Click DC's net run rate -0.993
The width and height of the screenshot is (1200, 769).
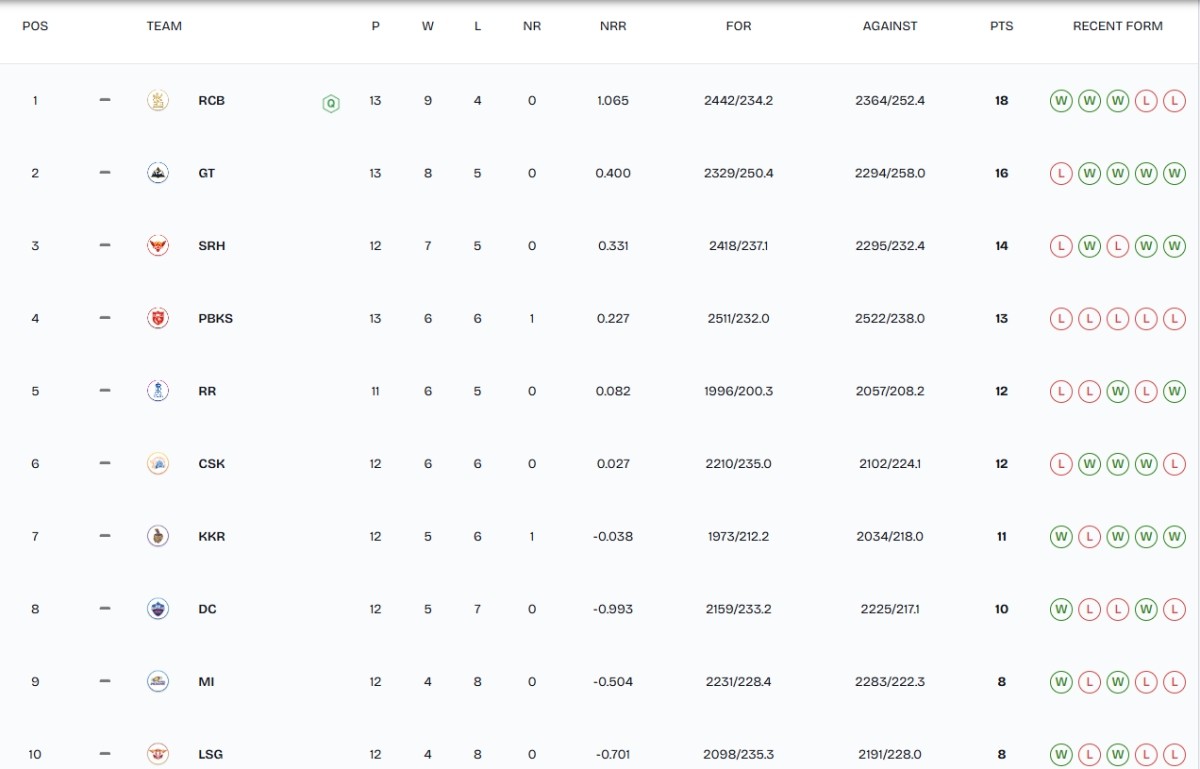click(613, 609)
